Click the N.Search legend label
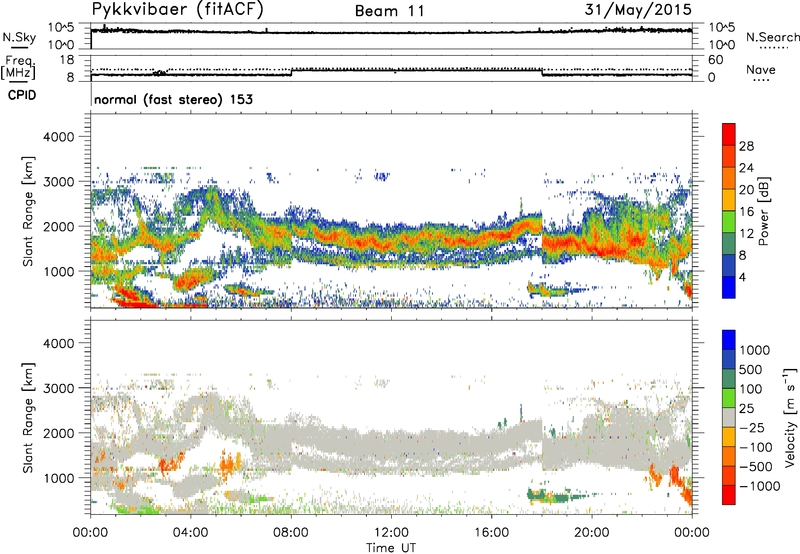This screenshot has height=554, width=800. point(773,37)
